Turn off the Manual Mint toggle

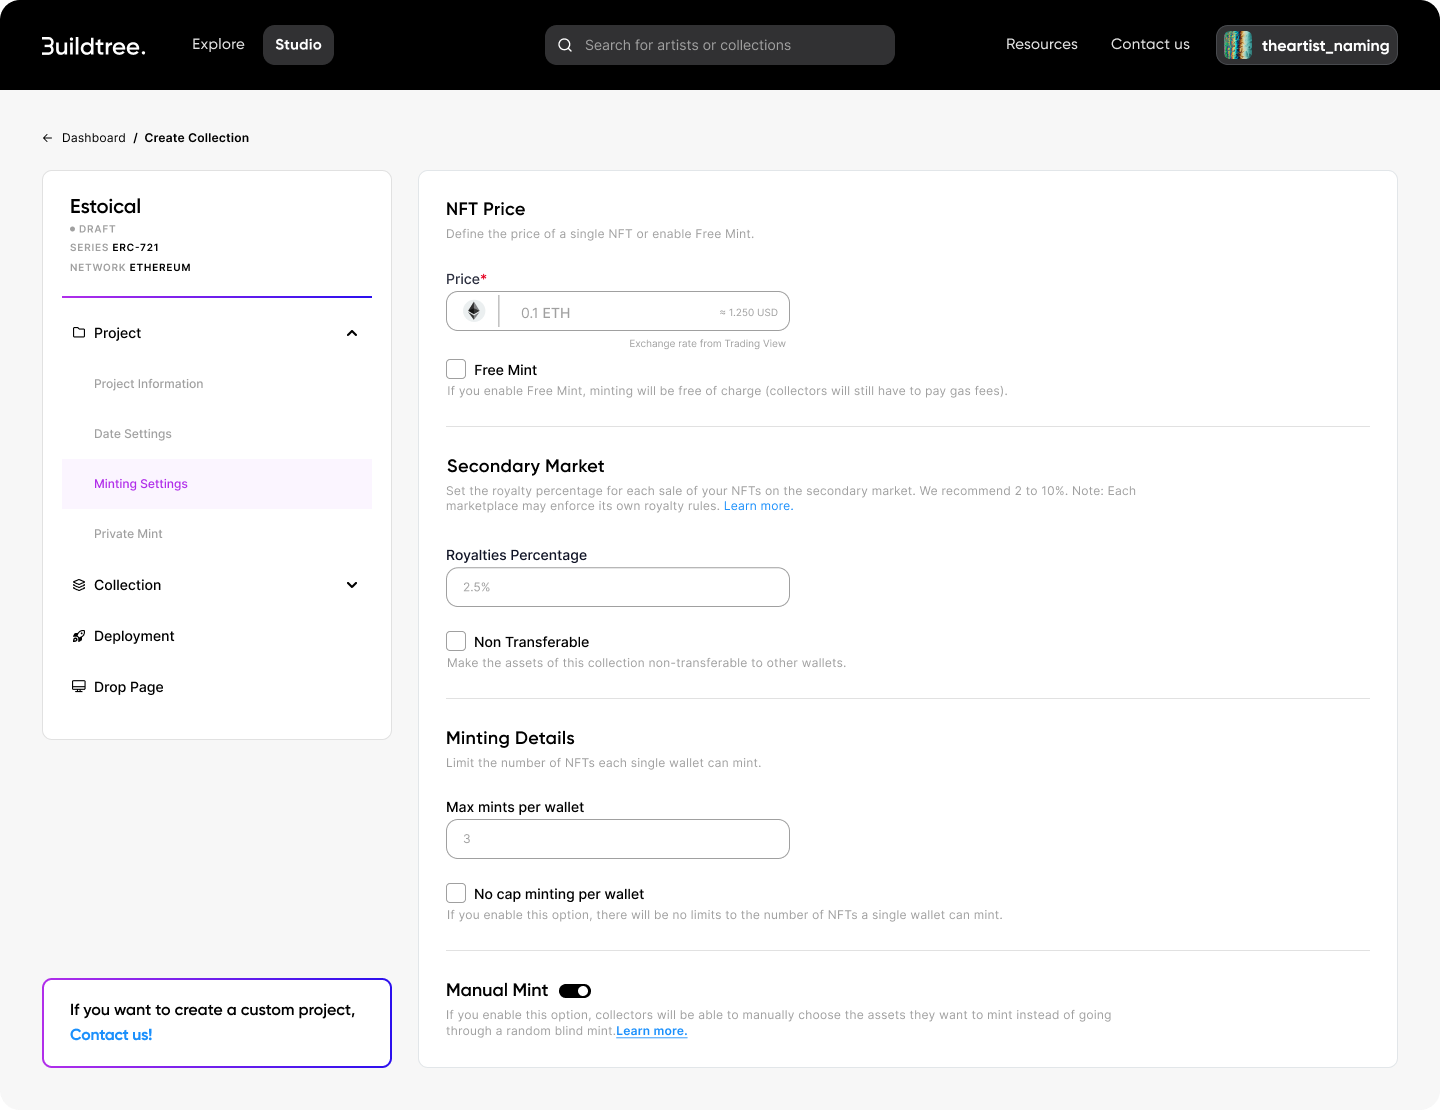[575, 991]
